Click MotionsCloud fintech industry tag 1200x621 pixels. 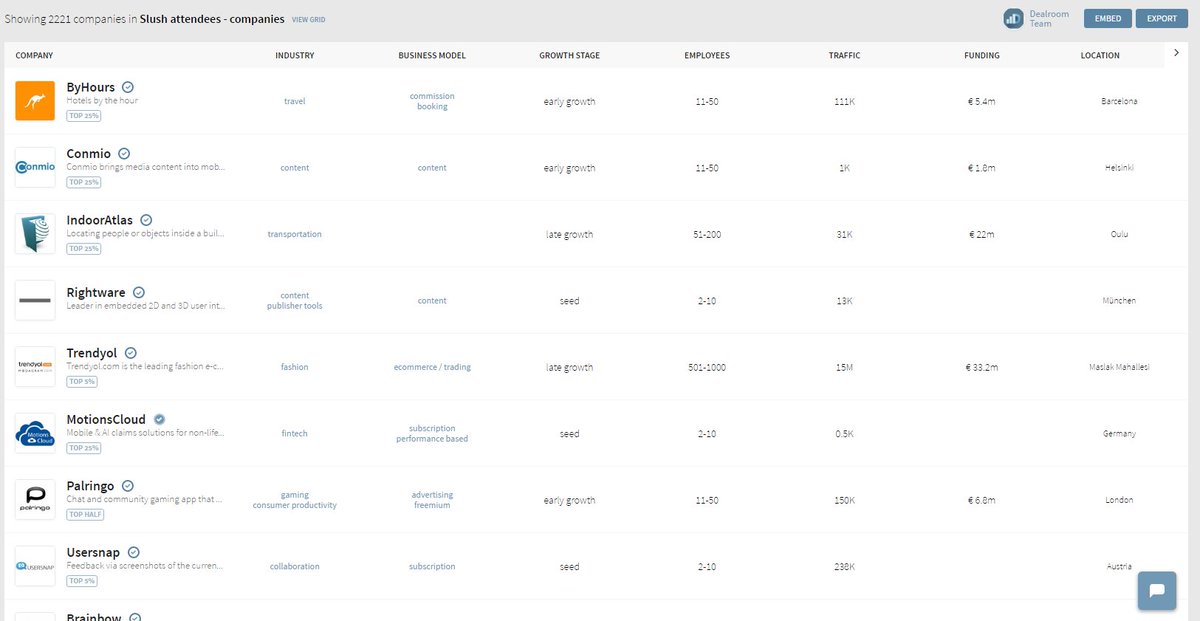click(x=295, y=434)
